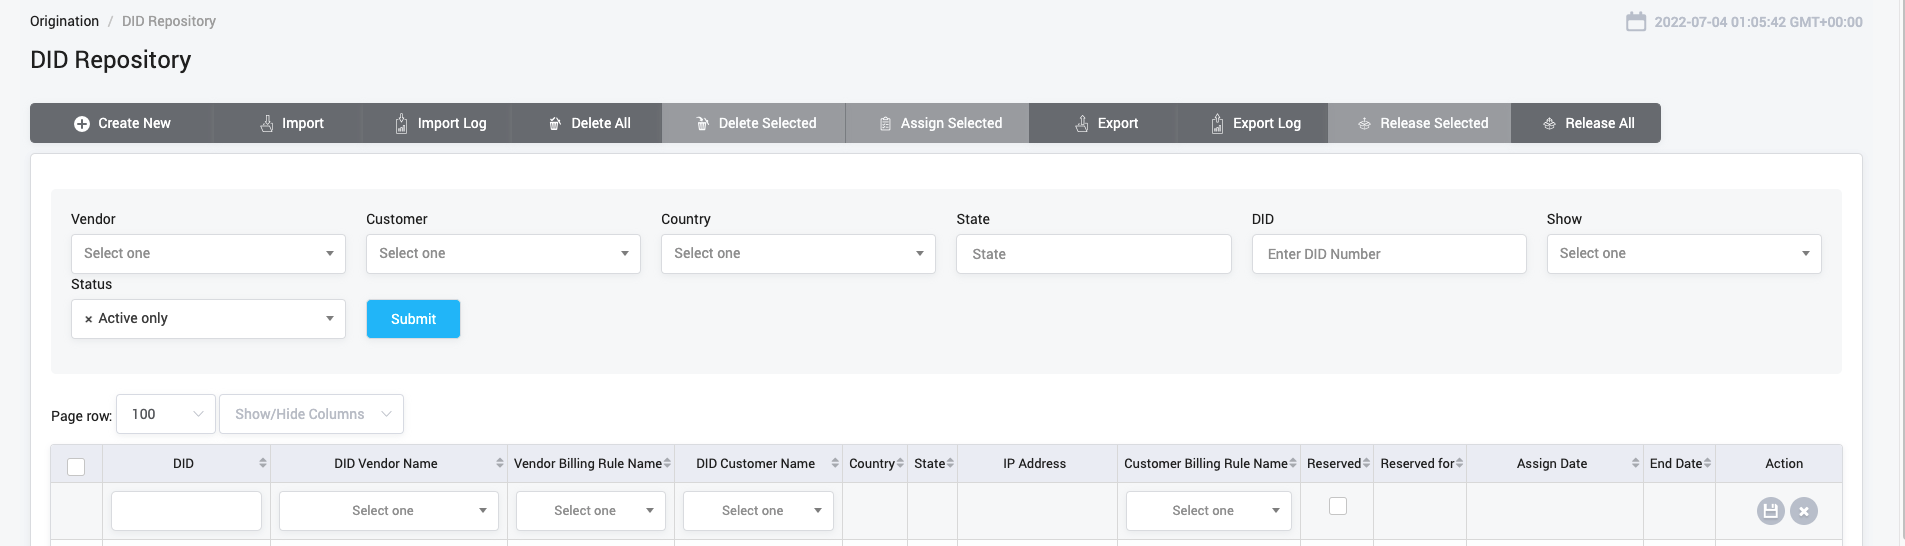Toggle the select-all checkbox in table header
Screen dimensions: 1905x546
point(76,466)
